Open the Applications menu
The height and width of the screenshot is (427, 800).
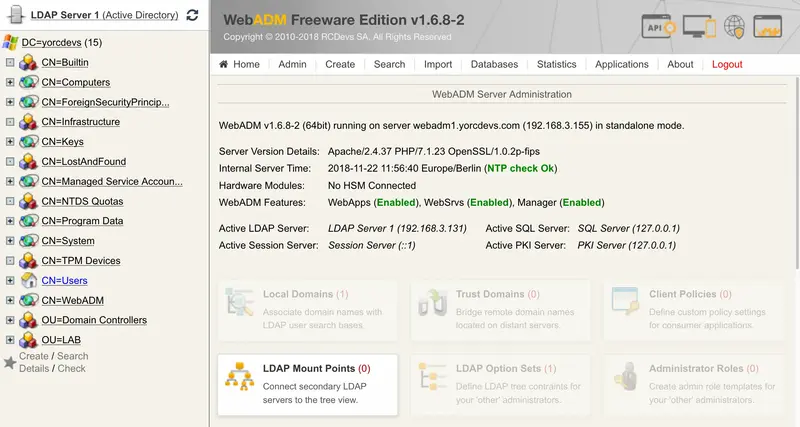[621, 64]
